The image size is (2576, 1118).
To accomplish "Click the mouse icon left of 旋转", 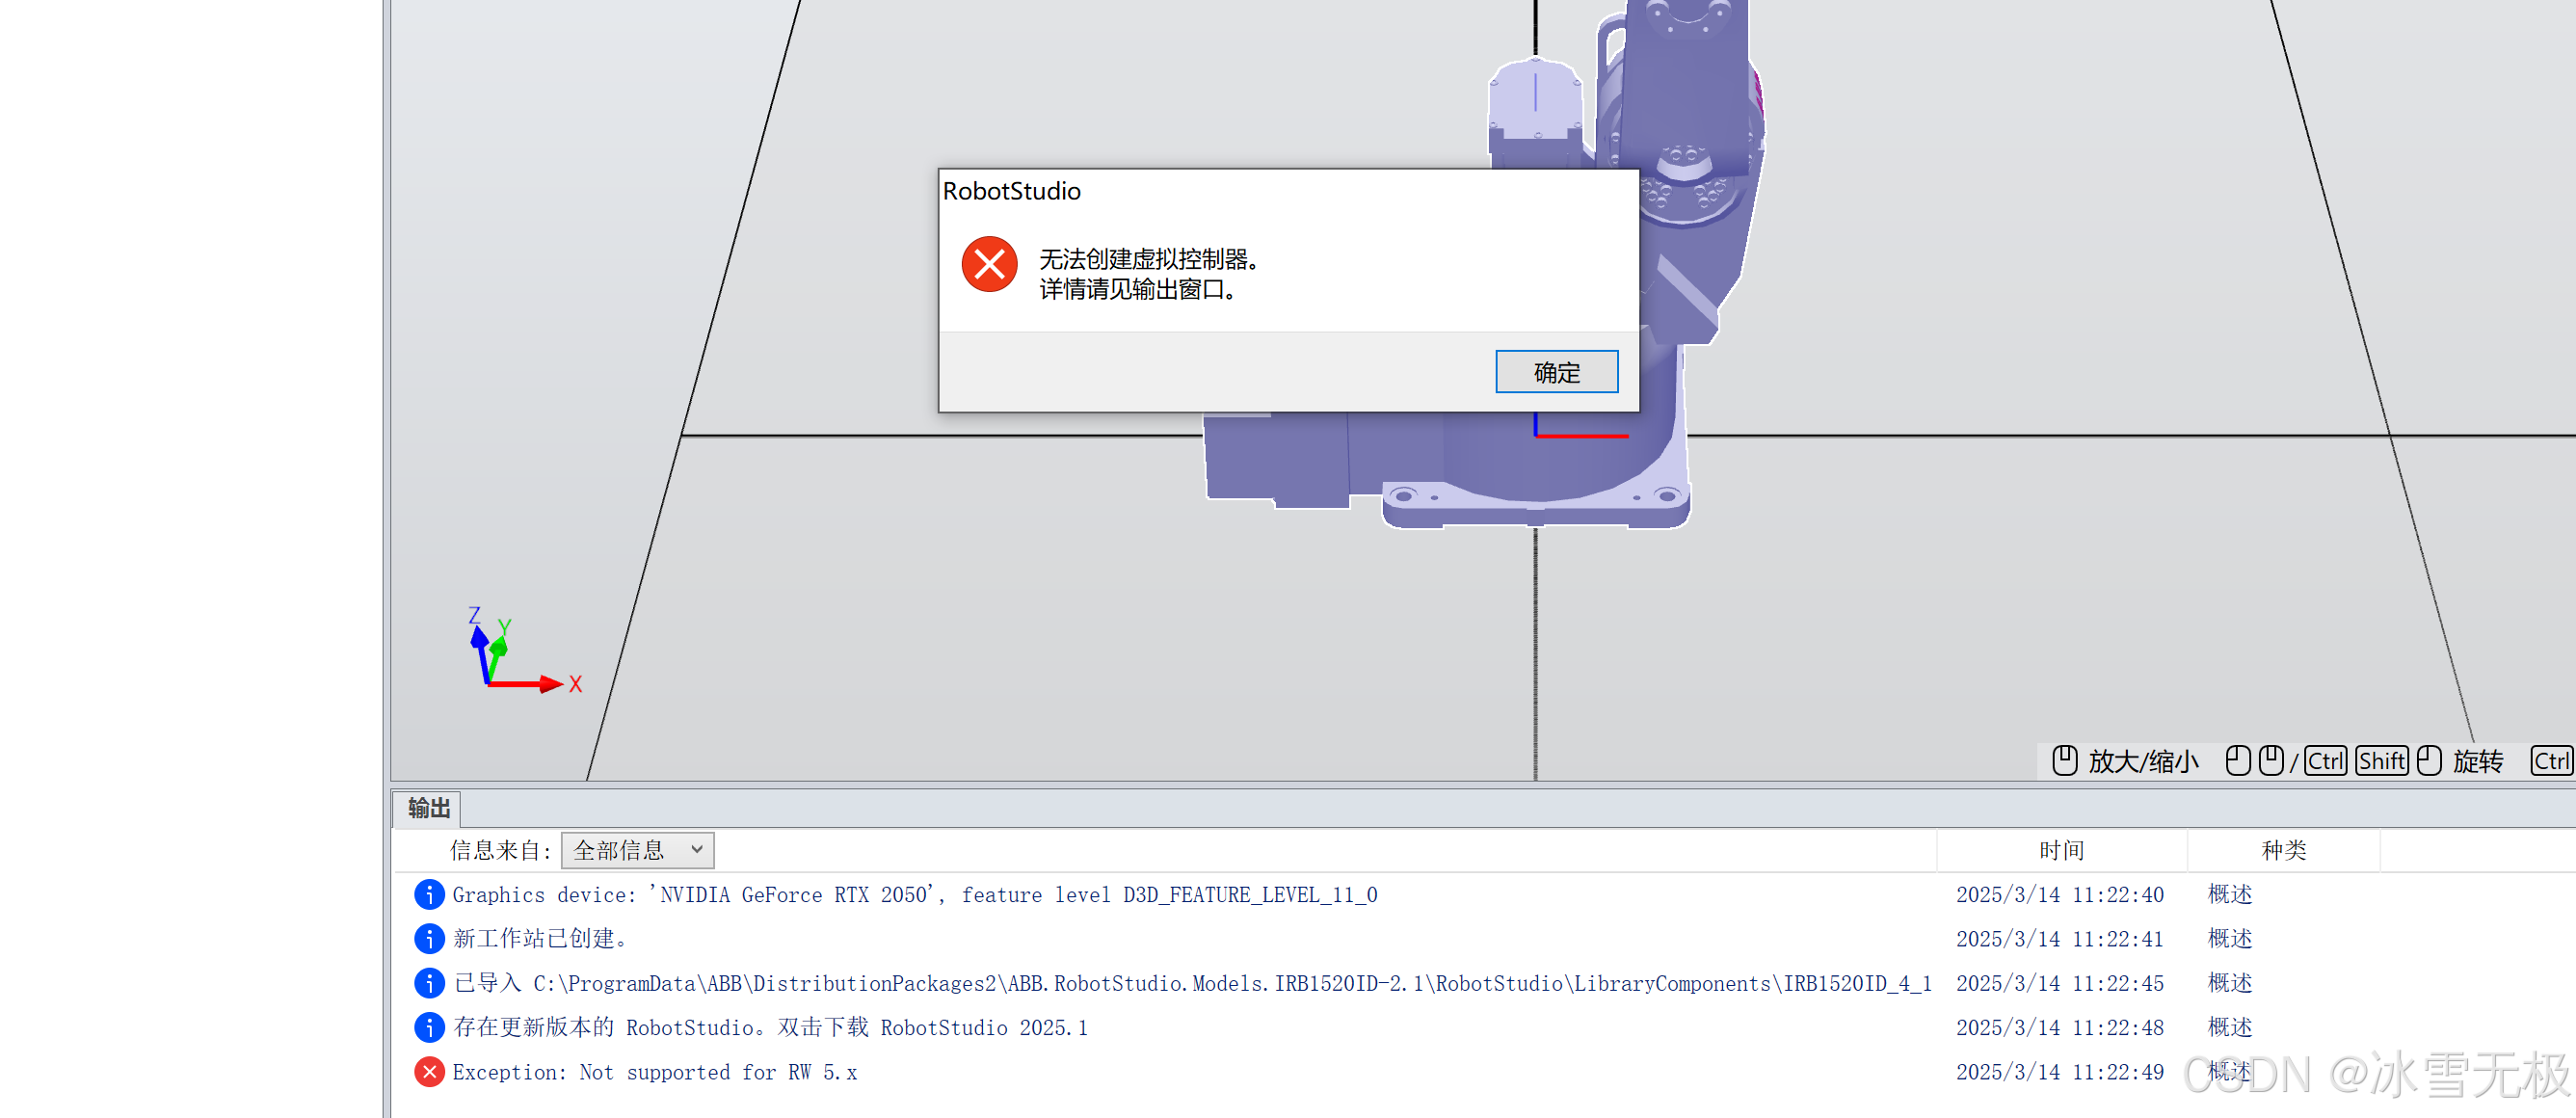I will 2428,761.
